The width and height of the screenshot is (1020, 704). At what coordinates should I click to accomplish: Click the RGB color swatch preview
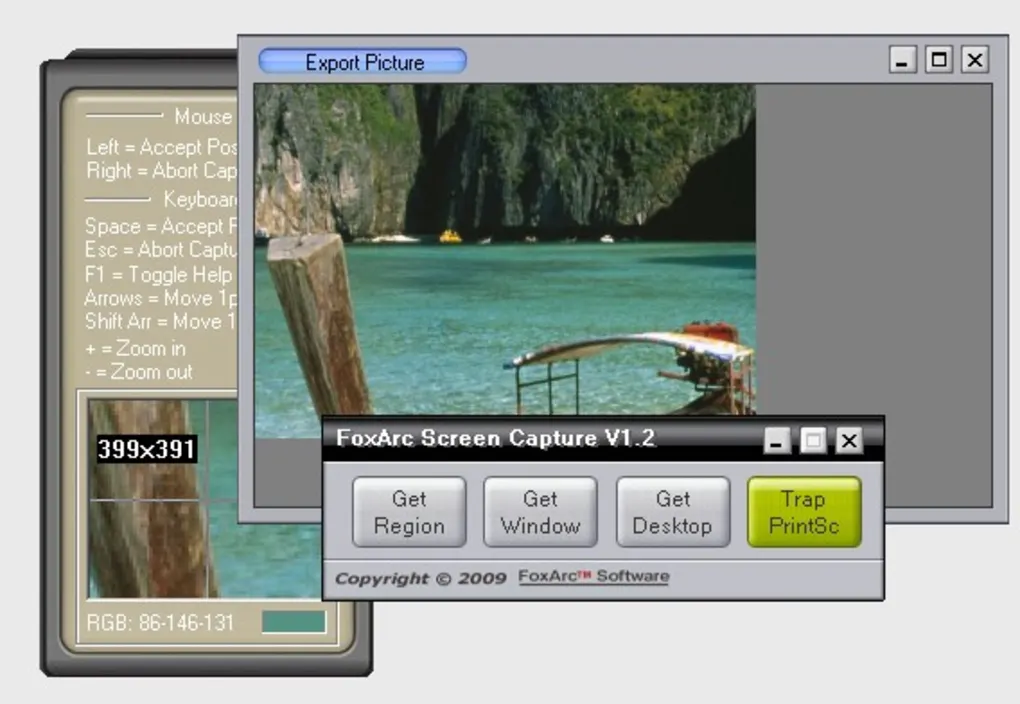(x=292, y=621)
